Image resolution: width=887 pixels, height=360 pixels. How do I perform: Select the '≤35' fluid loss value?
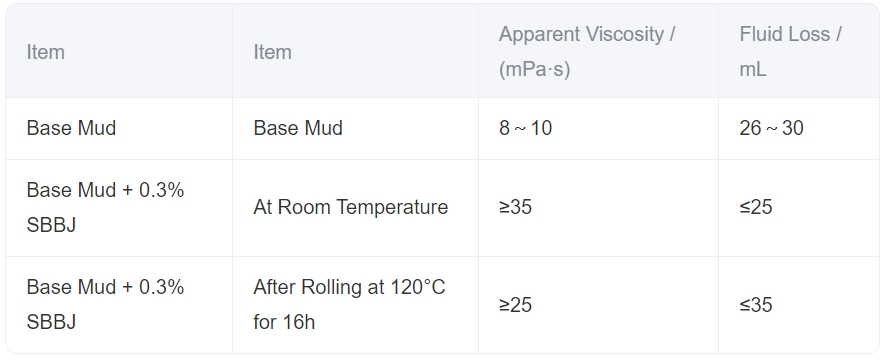(756, 305)
